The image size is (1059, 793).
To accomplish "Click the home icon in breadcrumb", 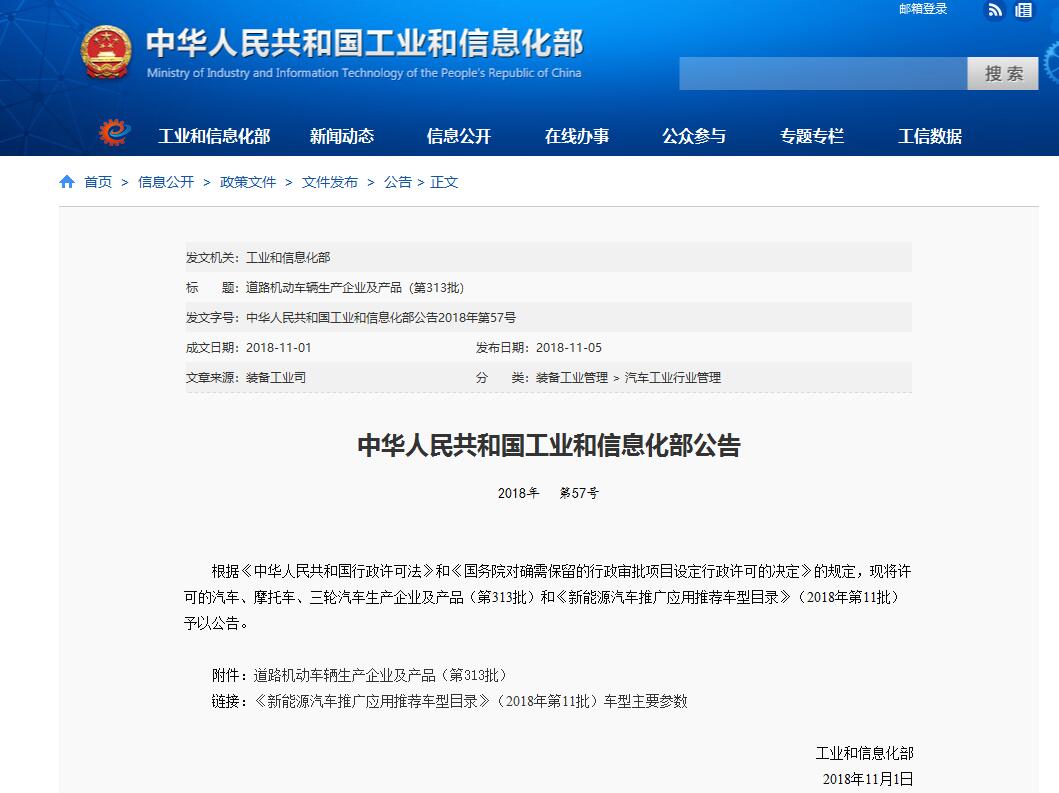I will point(67,182).
